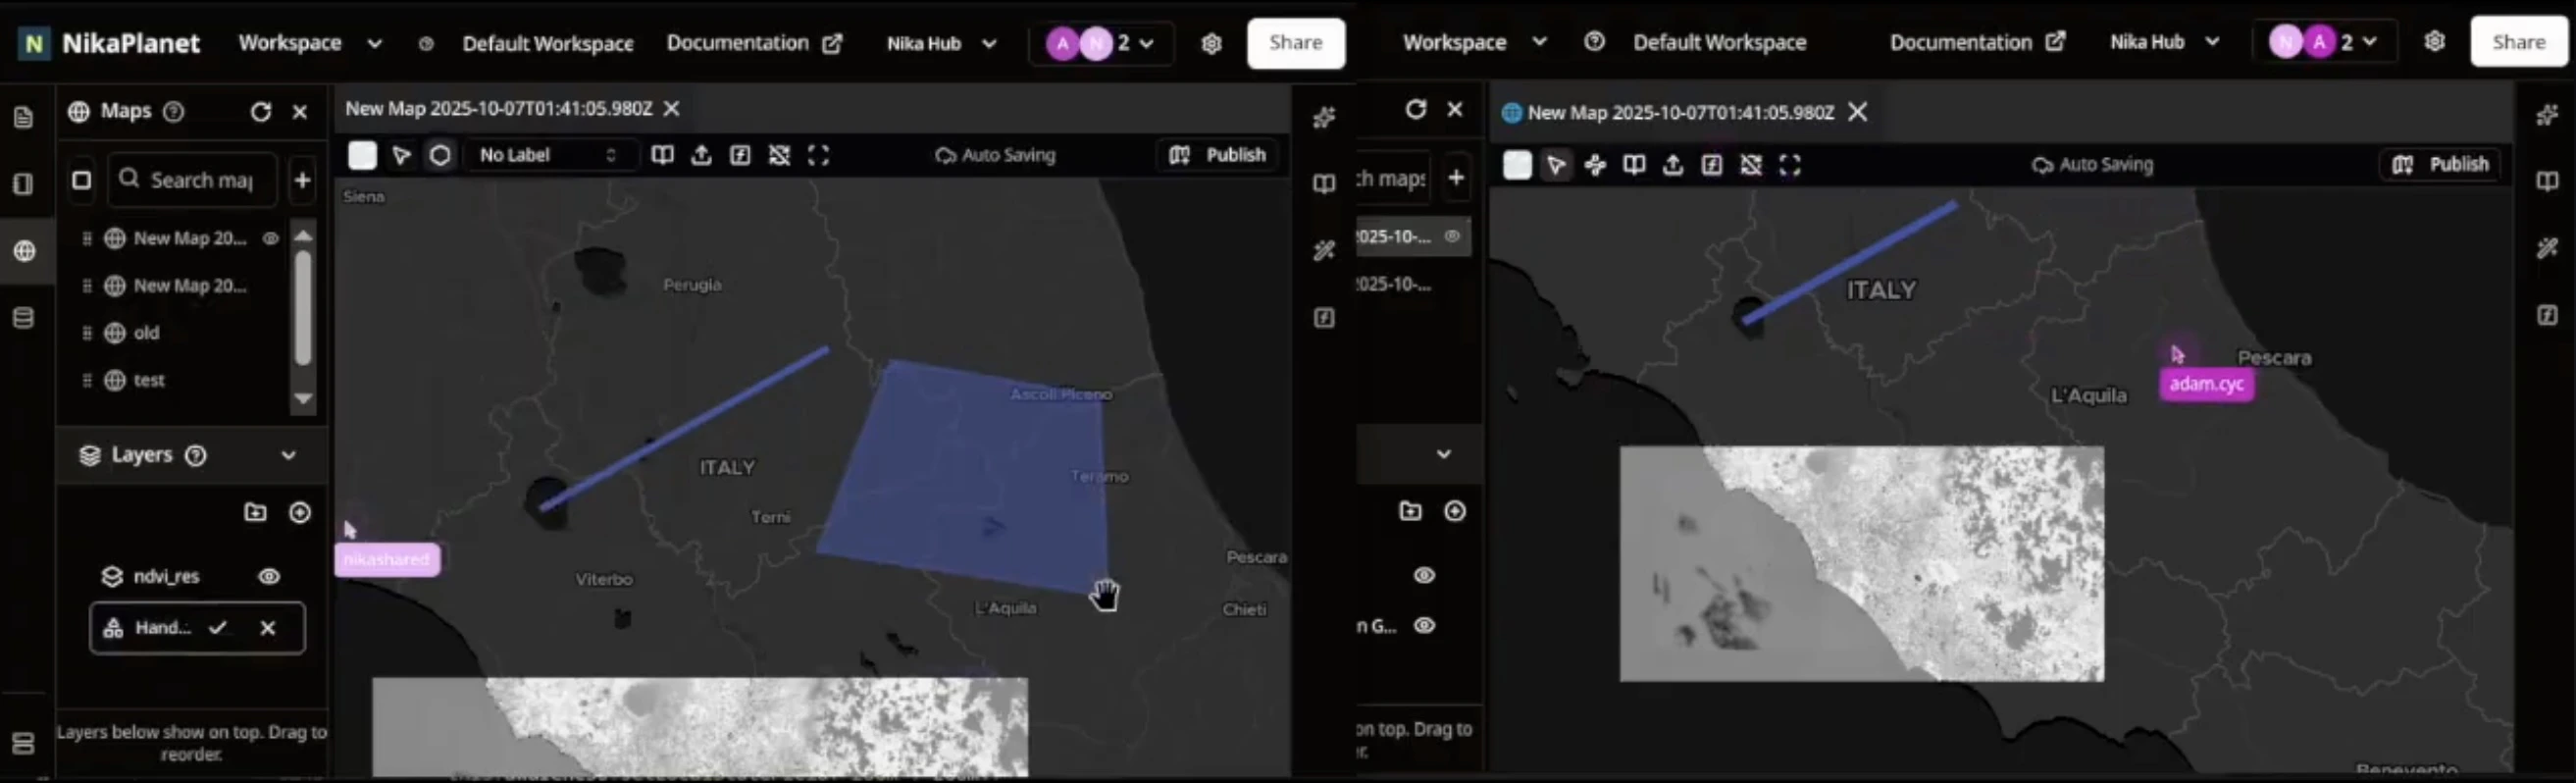Click the NikaPlanet logo icon

coord(34,43)
